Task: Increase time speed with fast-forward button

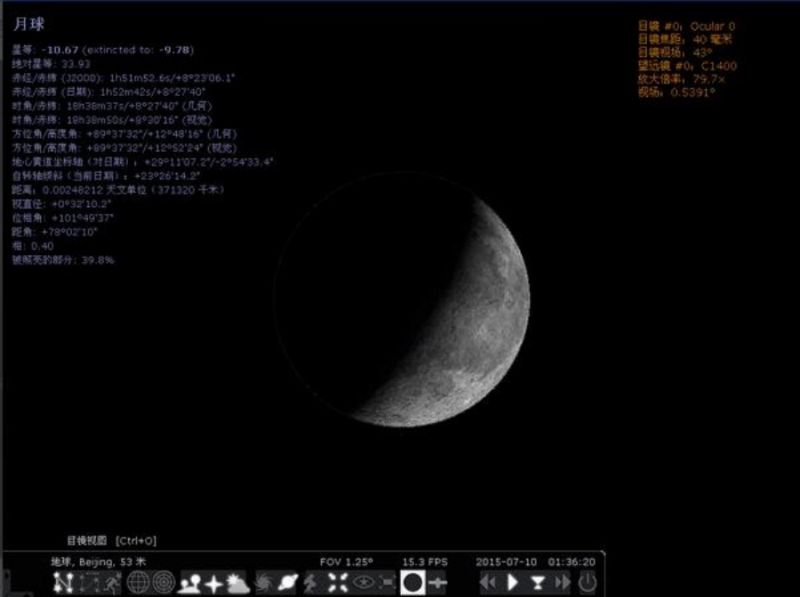Action: (x=563, y=582)
